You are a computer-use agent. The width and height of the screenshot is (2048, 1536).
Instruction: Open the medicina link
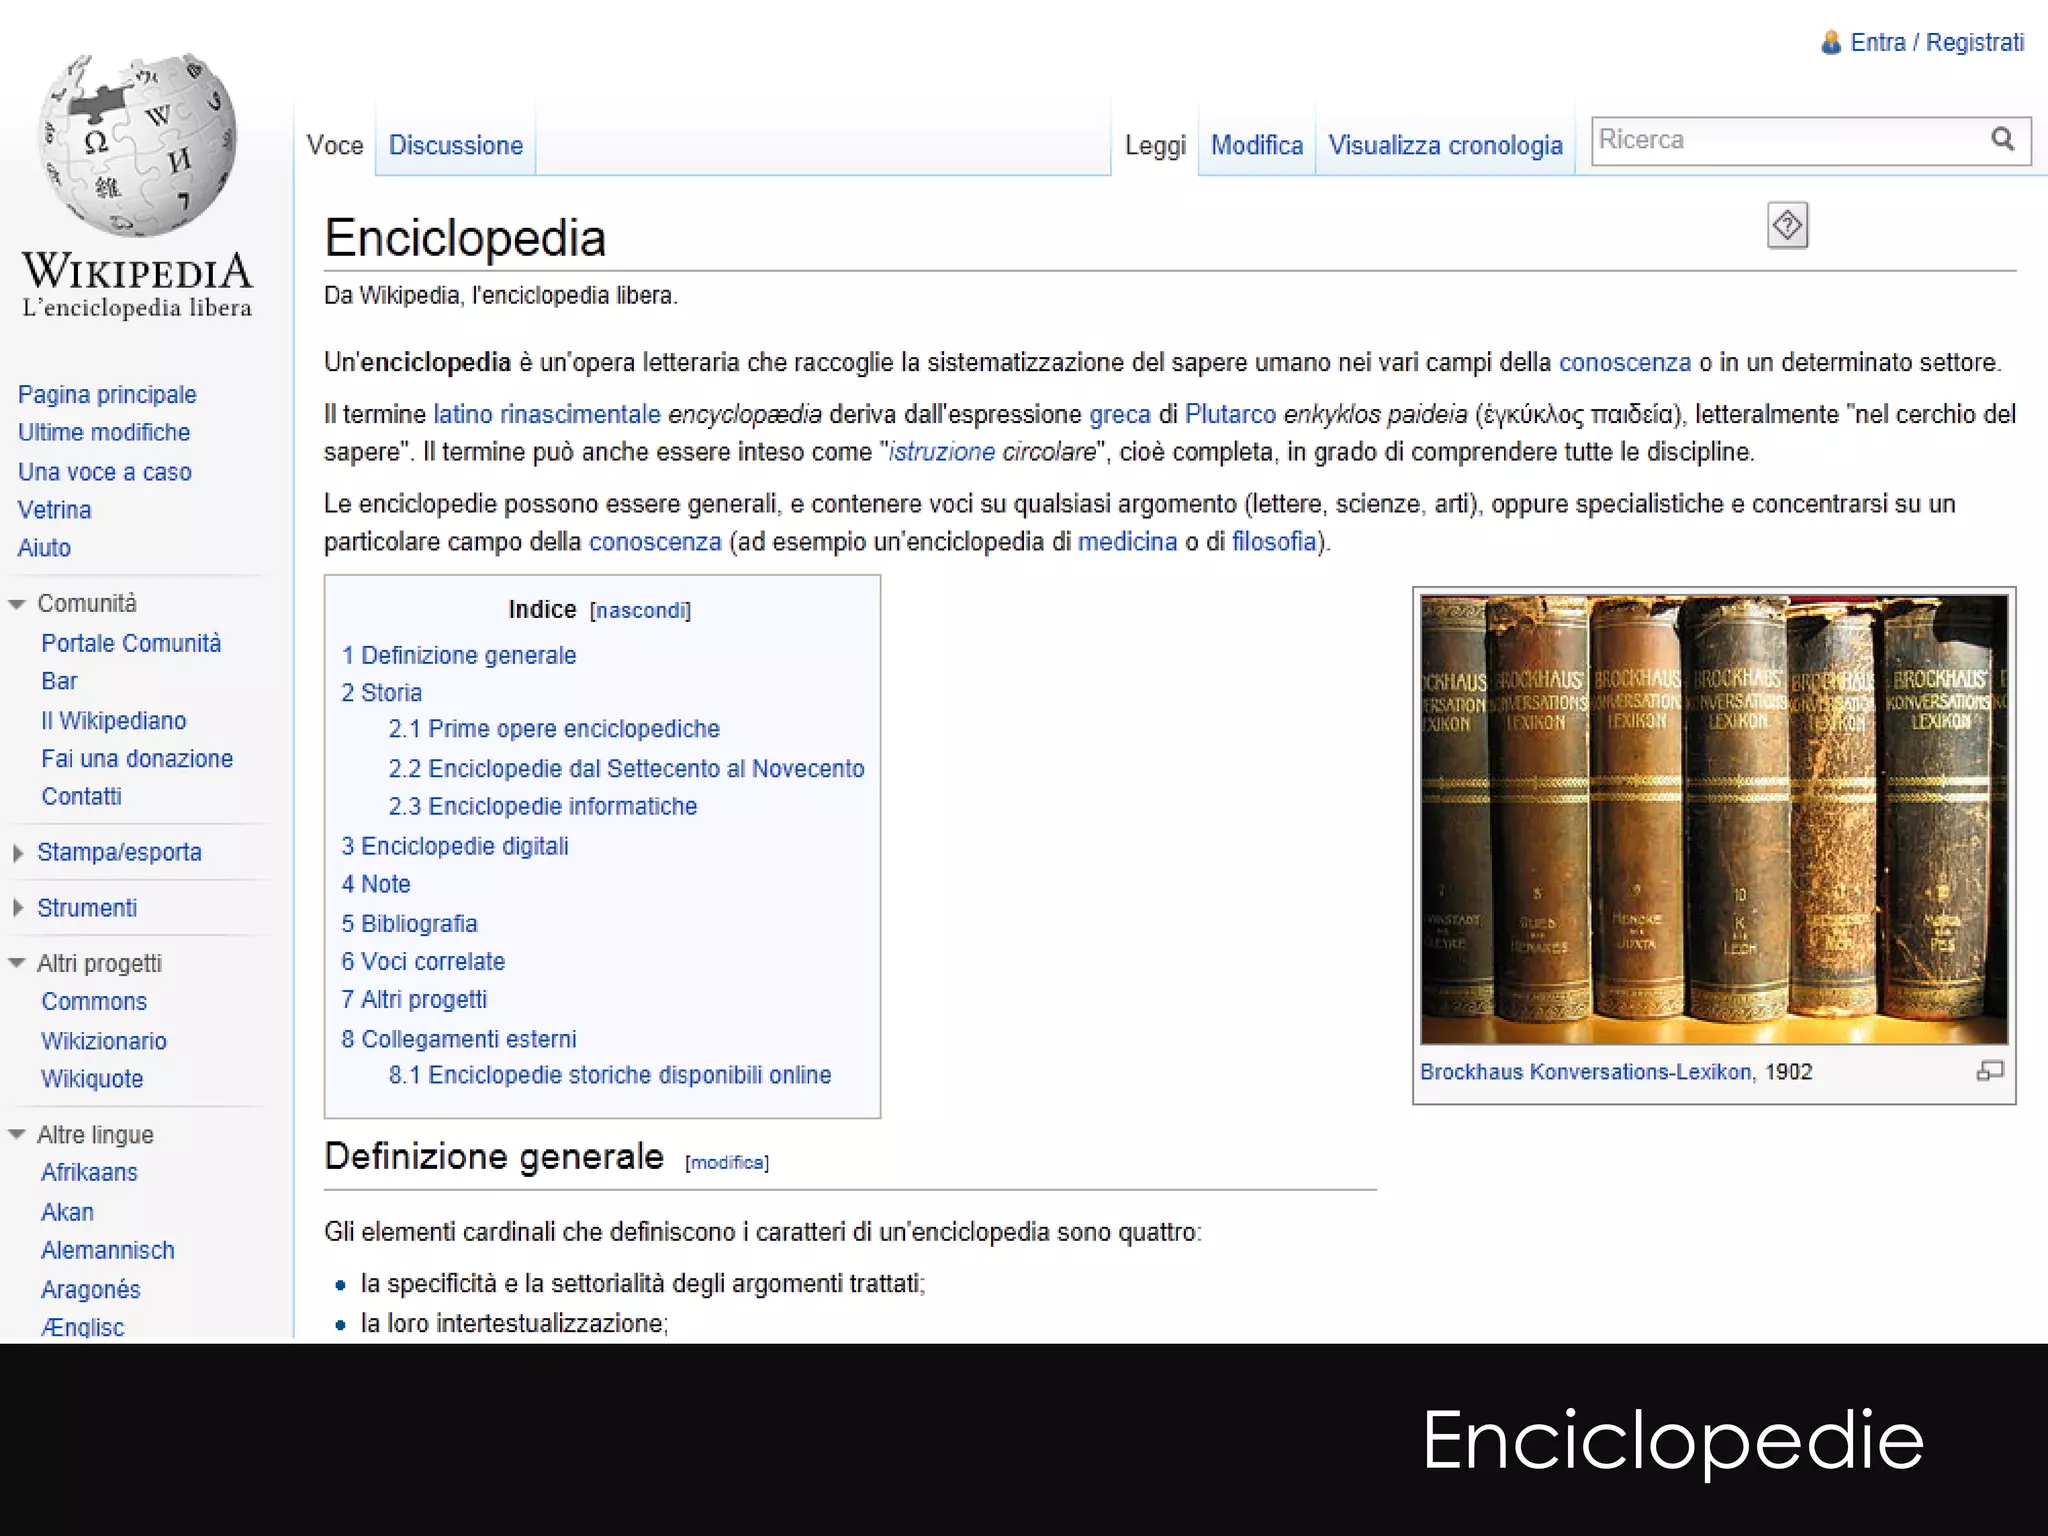(1127, 542)
